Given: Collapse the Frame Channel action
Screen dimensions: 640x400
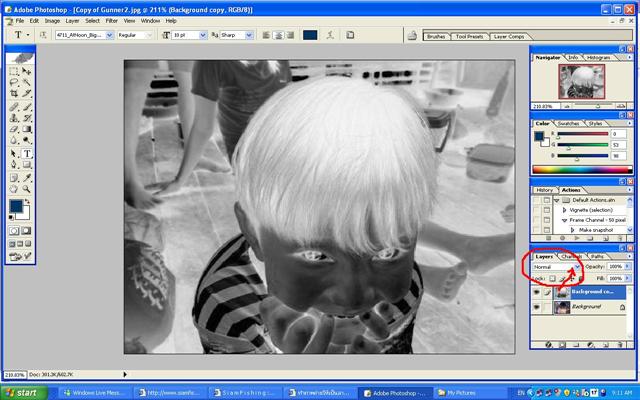Looking at the screenshot, I should click(x=564, y=220).
